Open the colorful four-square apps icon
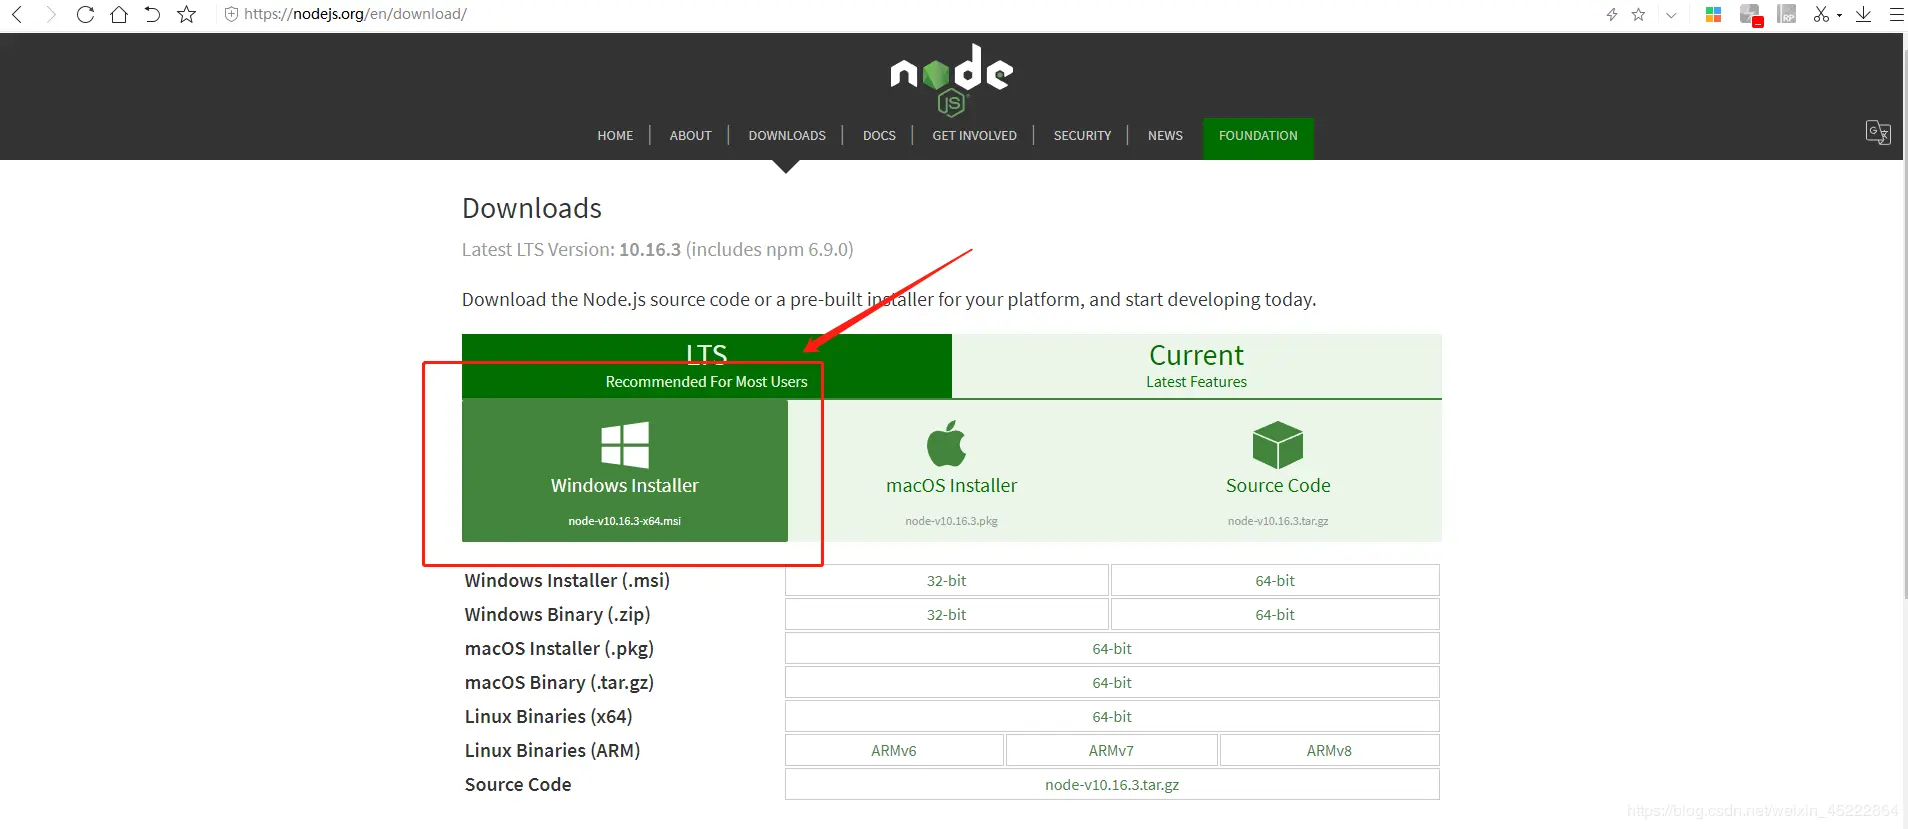This screenshot has width=1908, height=829. point(1713,14)
